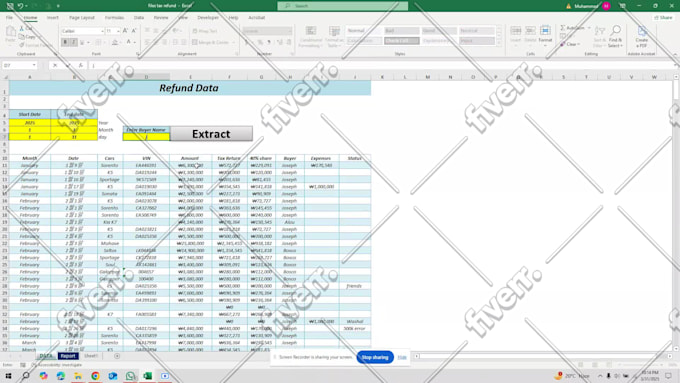Click the Refund Data title cell

pos(190,88)
